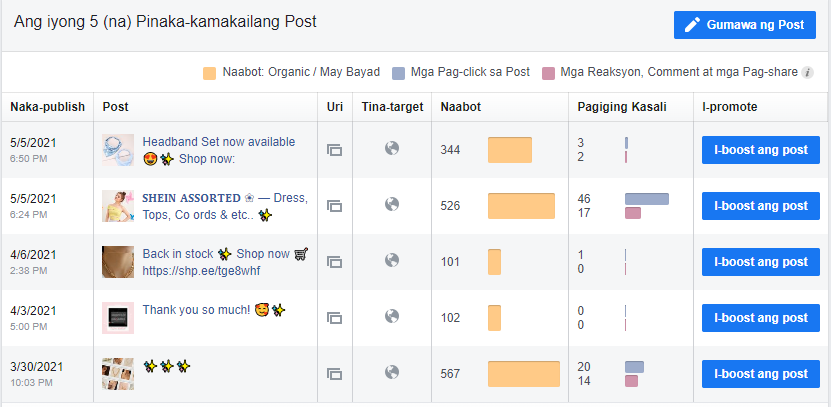Open the Thank you so much thumbnail

pos(118,318)
